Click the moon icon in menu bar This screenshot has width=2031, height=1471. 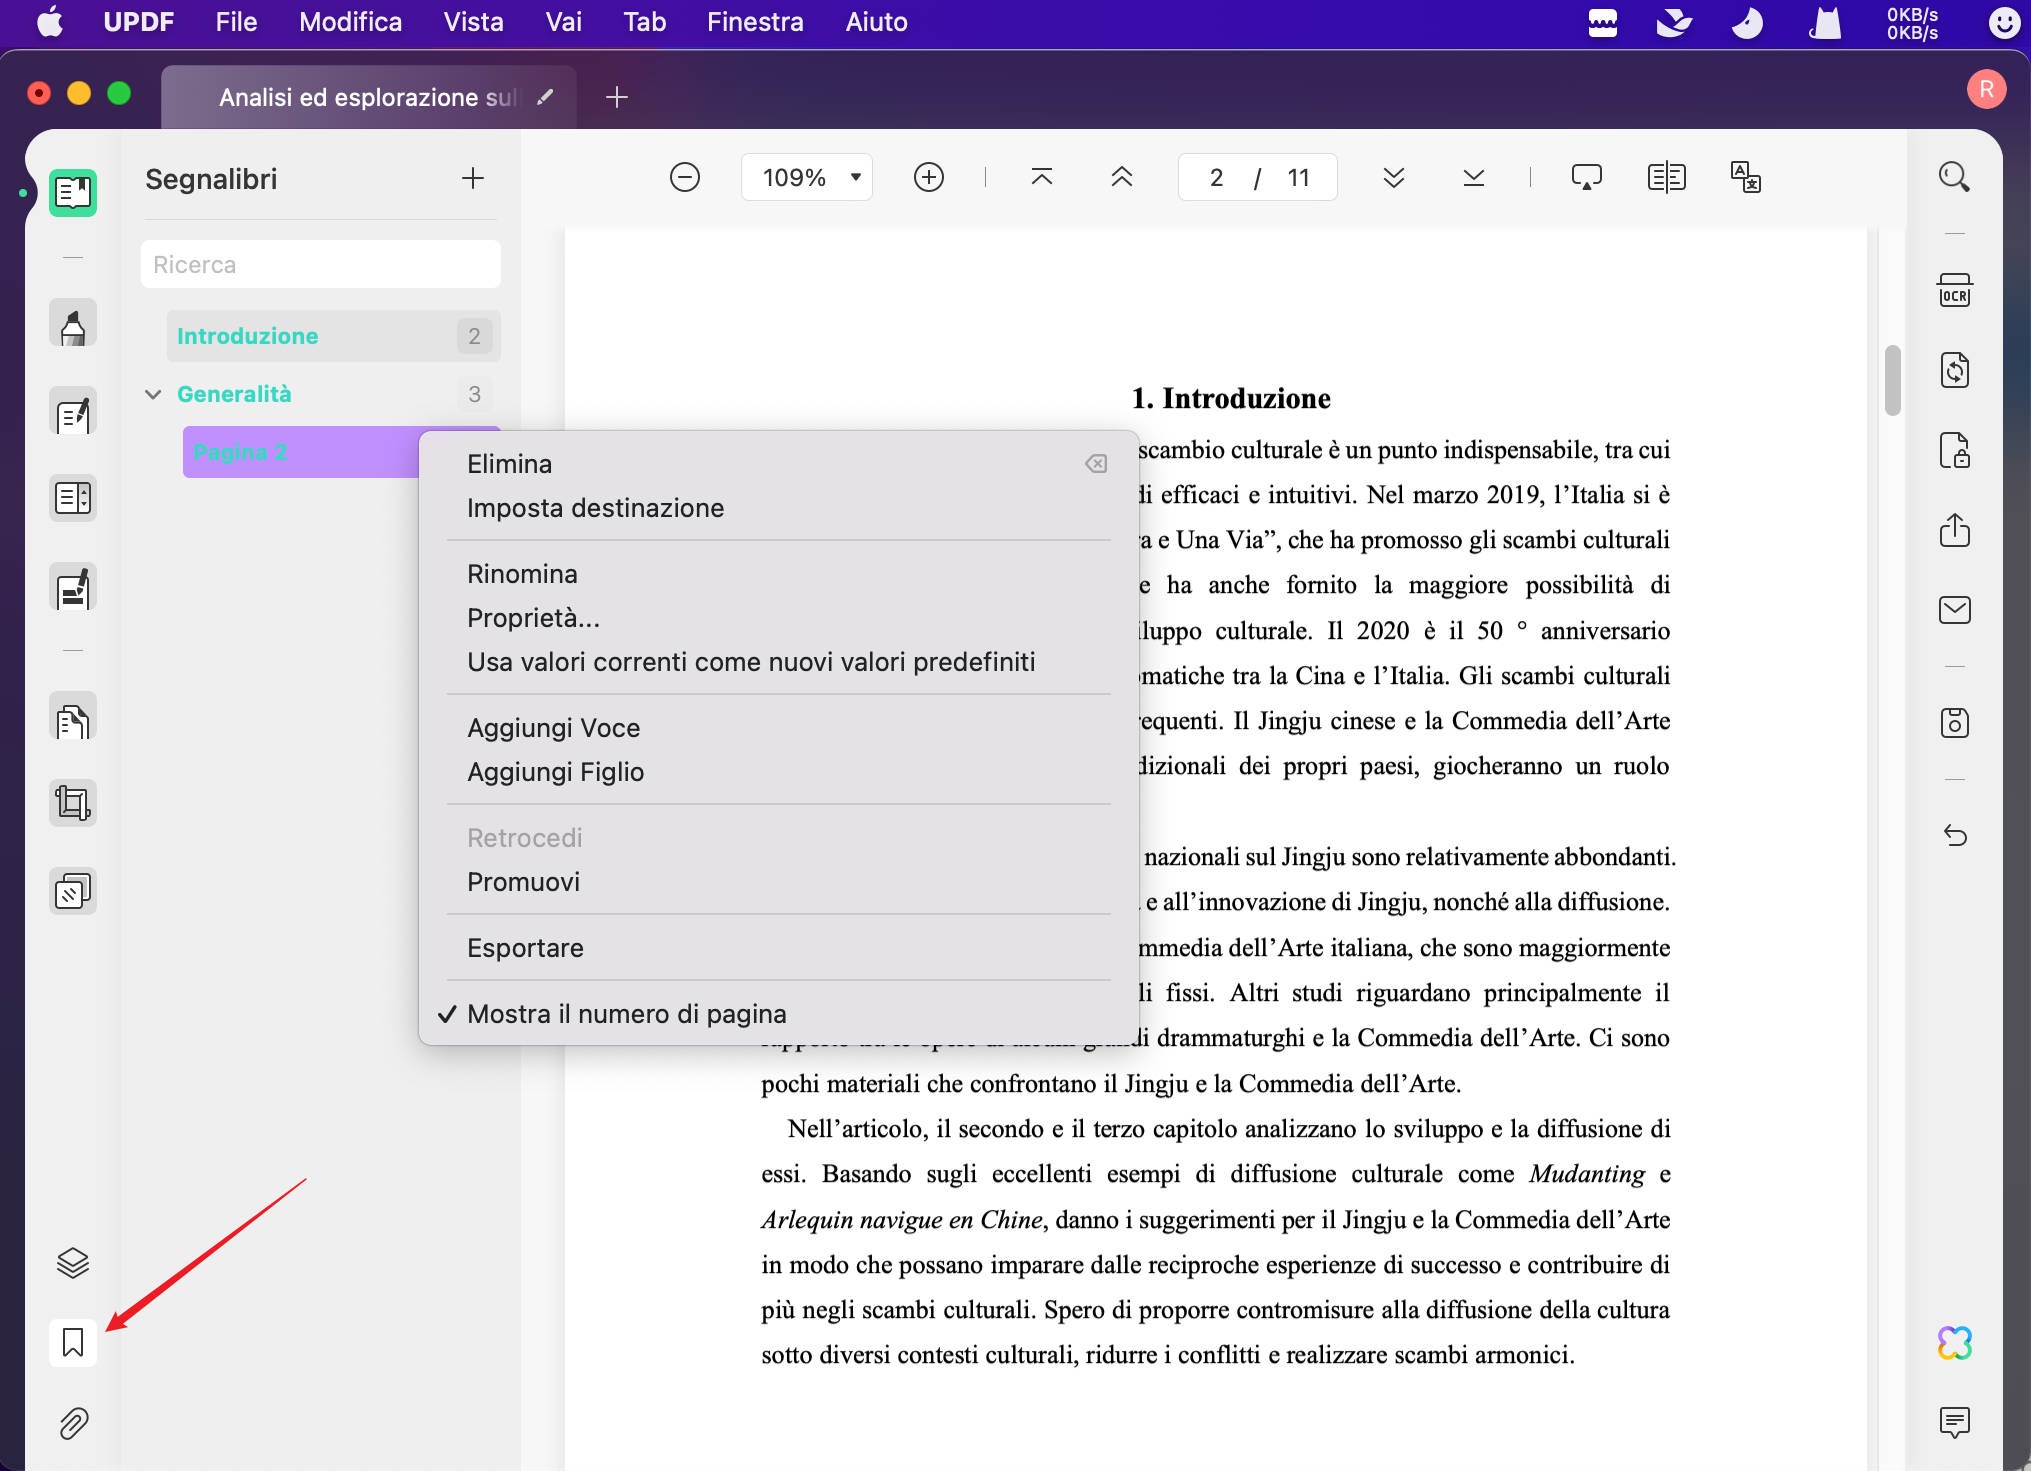point(1747,22)
